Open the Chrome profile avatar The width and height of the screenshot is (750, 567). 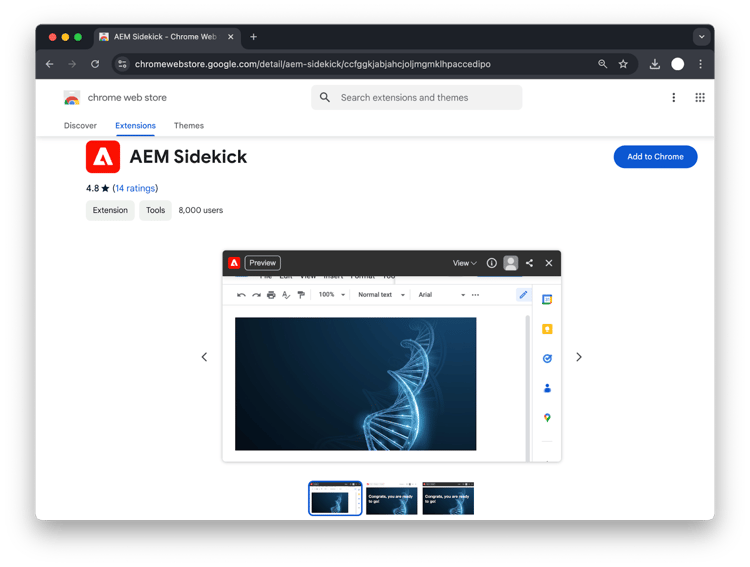tap(677, 64)
